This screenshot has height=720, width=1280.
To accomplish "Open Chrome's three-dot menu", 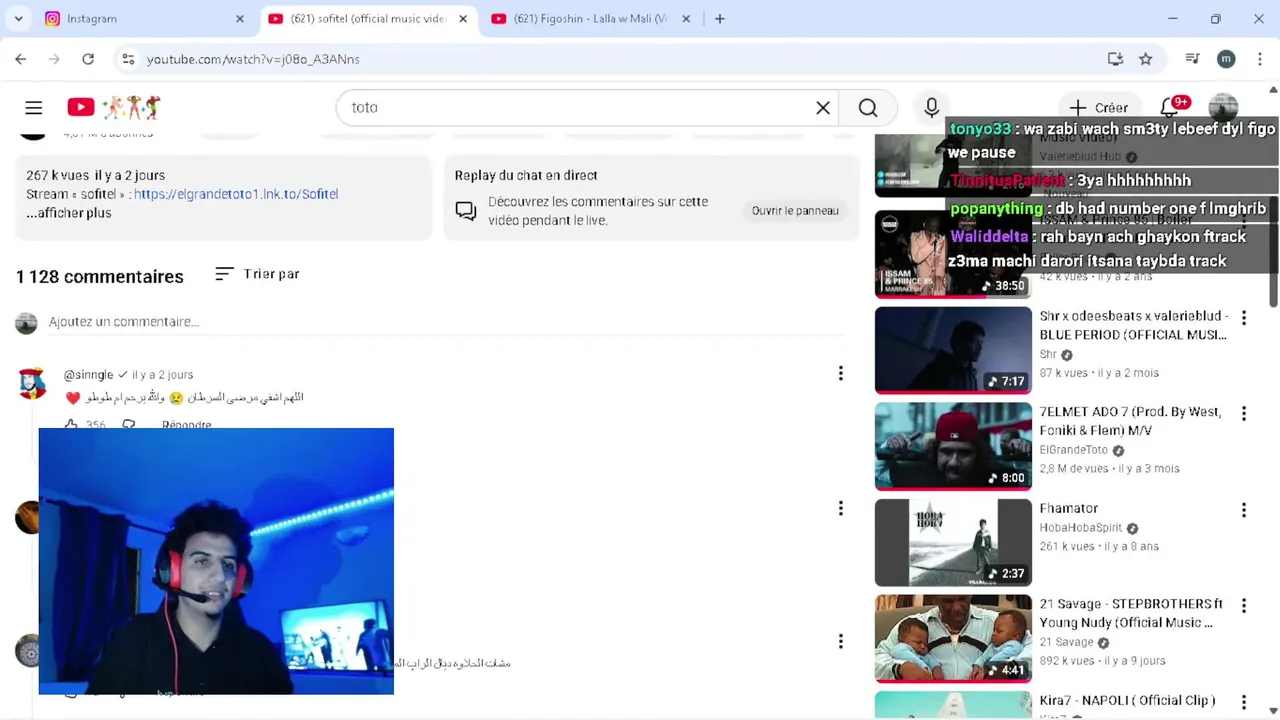I will [1259, 59].
